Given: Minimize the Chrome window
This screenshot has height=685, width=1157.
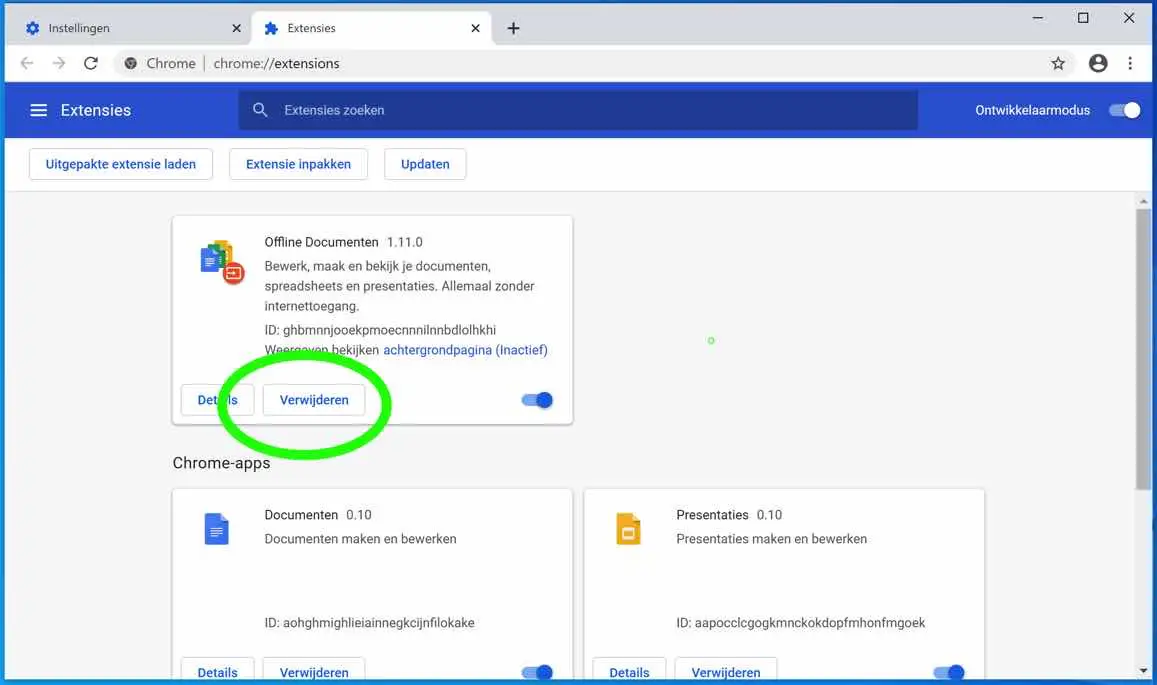Looking at the screenshot, I should tap(1037, 18).
